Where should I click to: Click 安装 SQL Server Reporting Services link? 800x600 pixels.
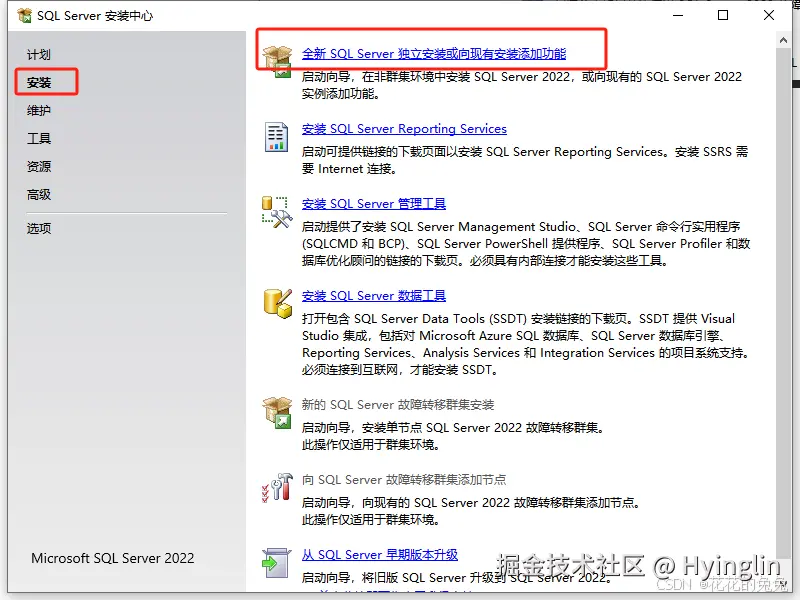pos(404,129)
